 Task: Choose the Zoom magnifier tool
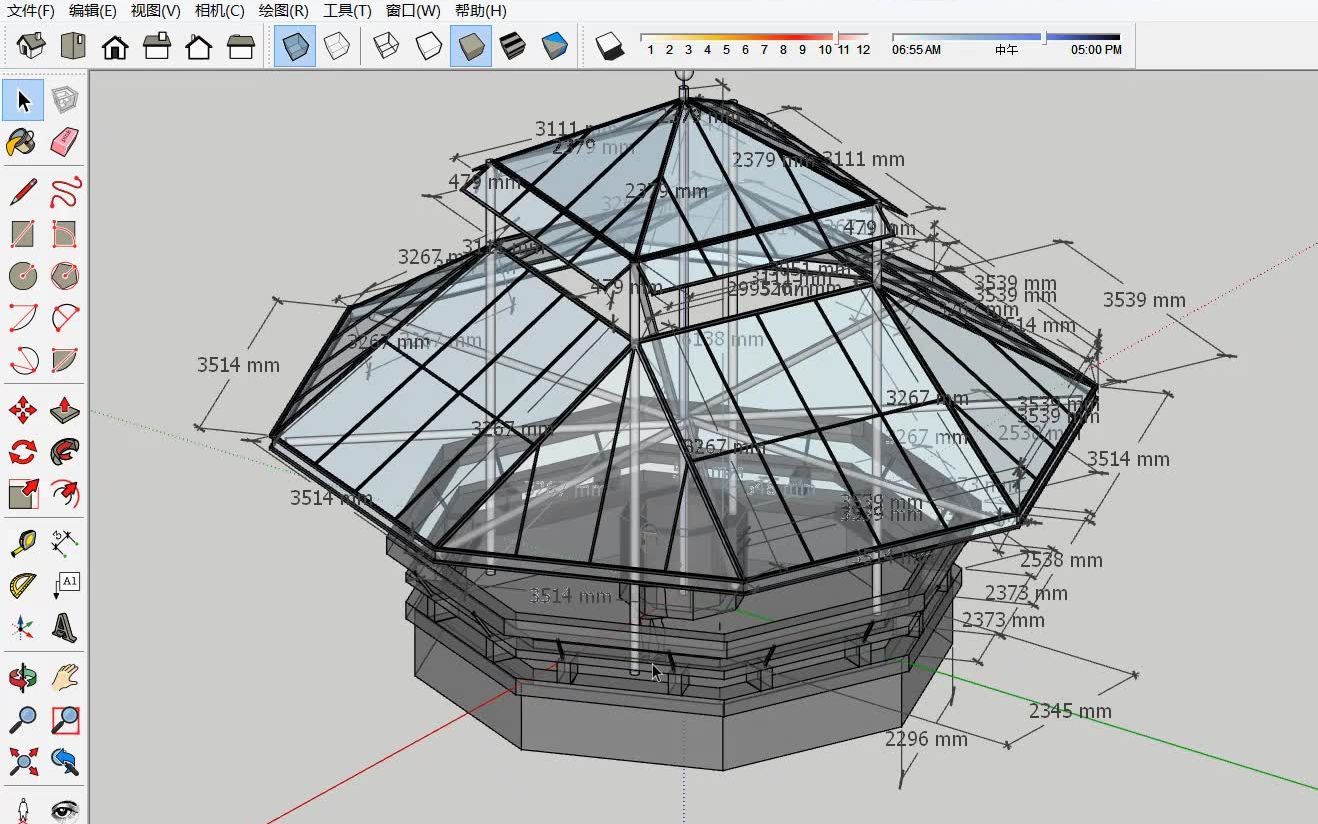pos(23,719)
